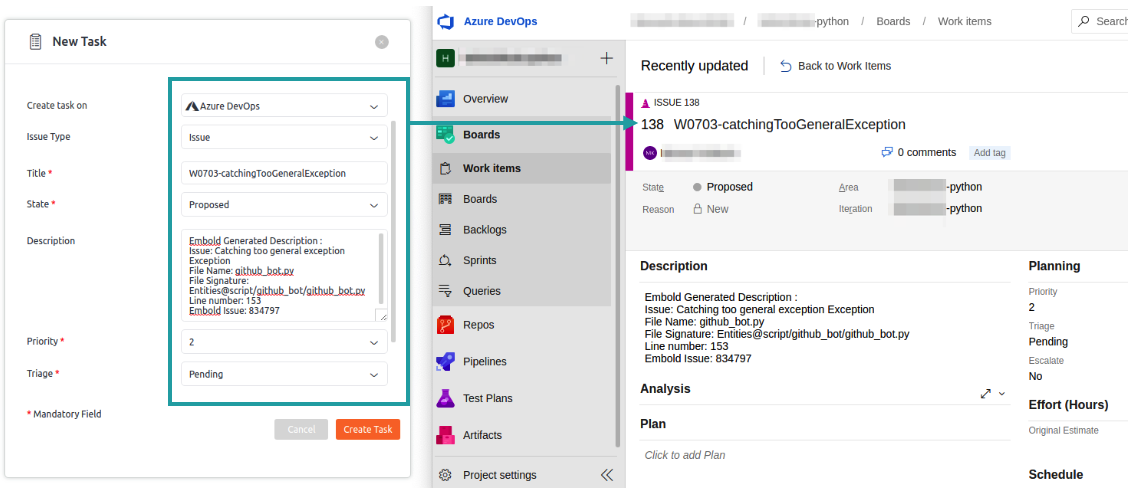Click the Project settings gear icon
Screen dimensions: 1140x494
click(x=446, y=475)
